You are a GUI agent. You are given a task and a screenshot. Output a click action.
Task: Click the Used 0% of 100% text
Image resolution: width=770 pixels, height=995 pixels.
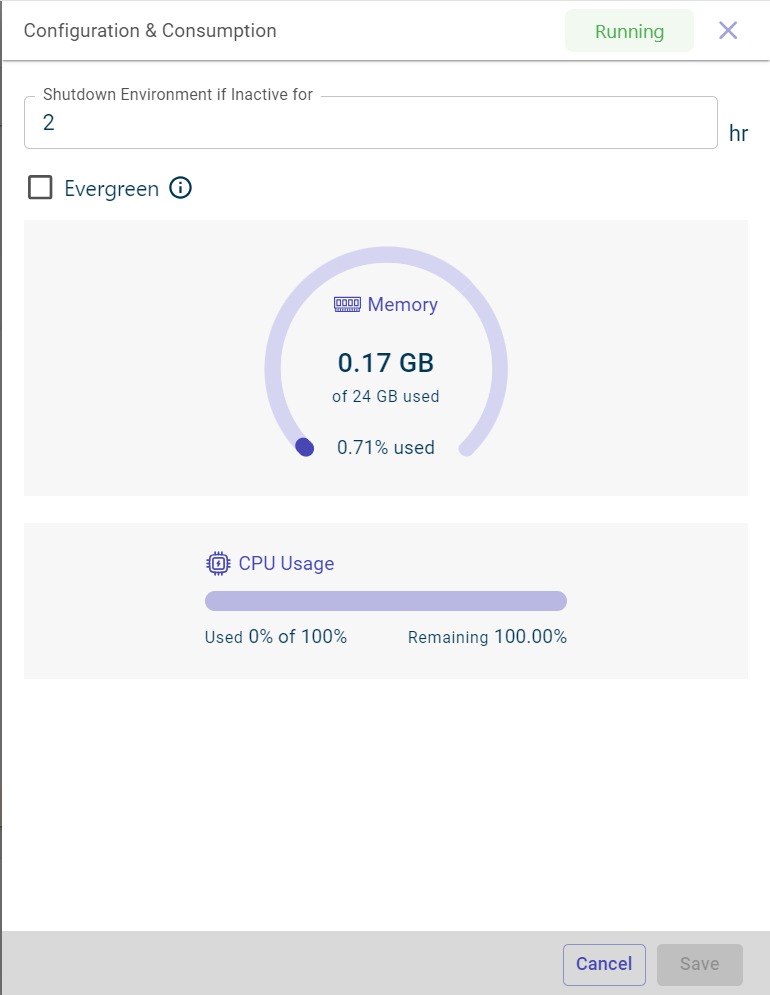coord(276,637)
